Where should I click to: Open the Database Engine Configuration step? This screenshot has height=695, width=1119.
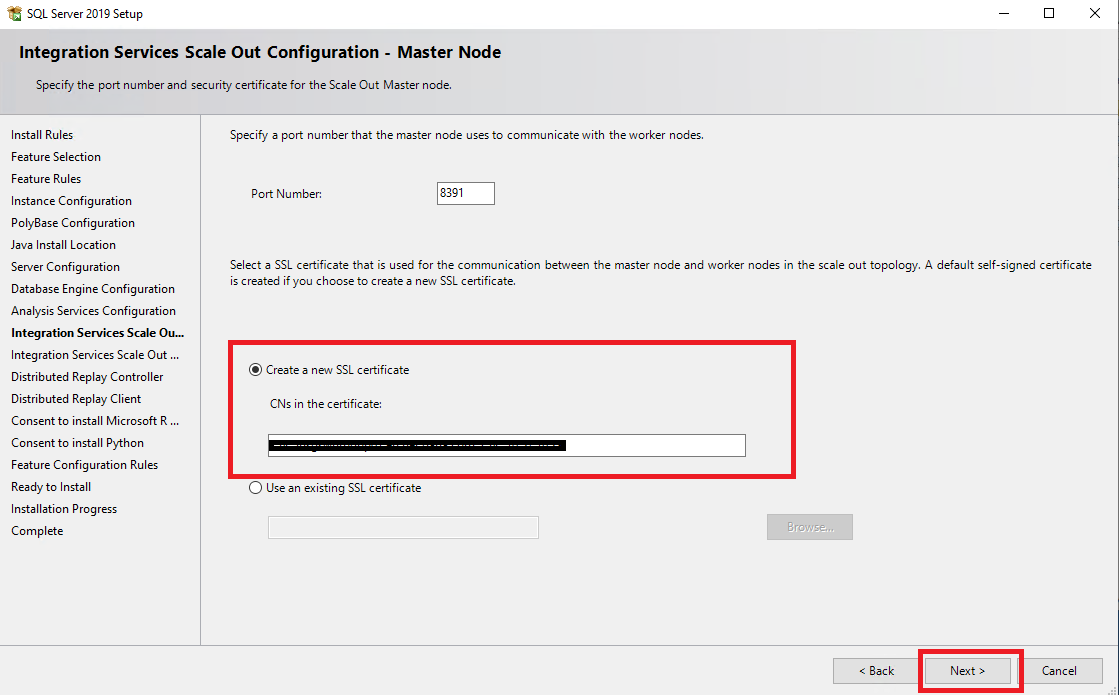[93, 289]
